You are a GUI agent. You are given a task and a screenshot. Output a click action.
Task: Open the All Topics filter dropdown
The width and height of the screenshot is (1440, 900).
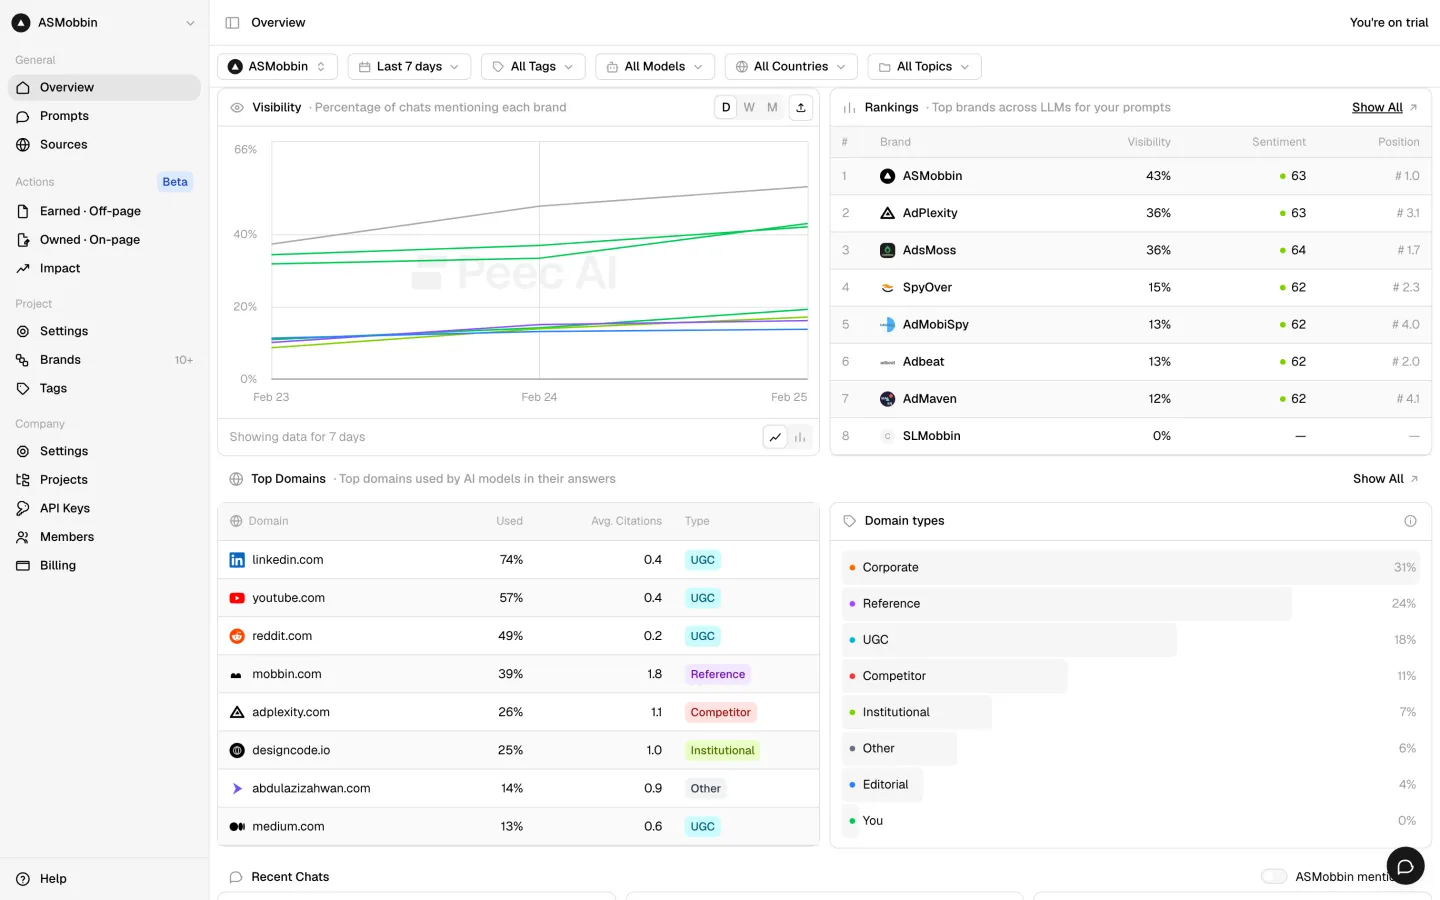[x=924, y=67]
